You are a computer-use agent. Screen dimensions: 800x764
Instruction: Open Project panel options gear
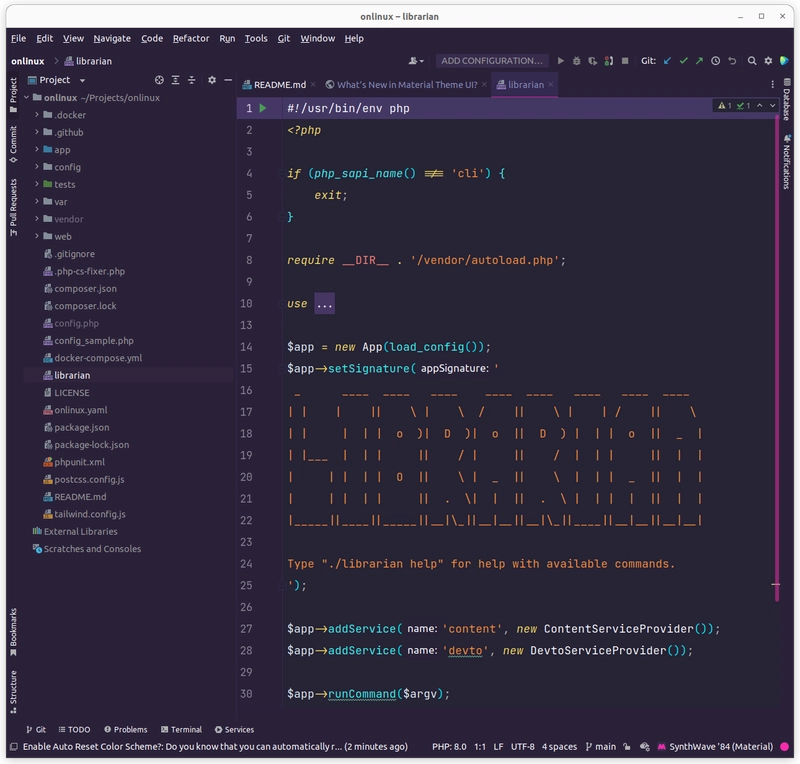(x=212, y=80)
